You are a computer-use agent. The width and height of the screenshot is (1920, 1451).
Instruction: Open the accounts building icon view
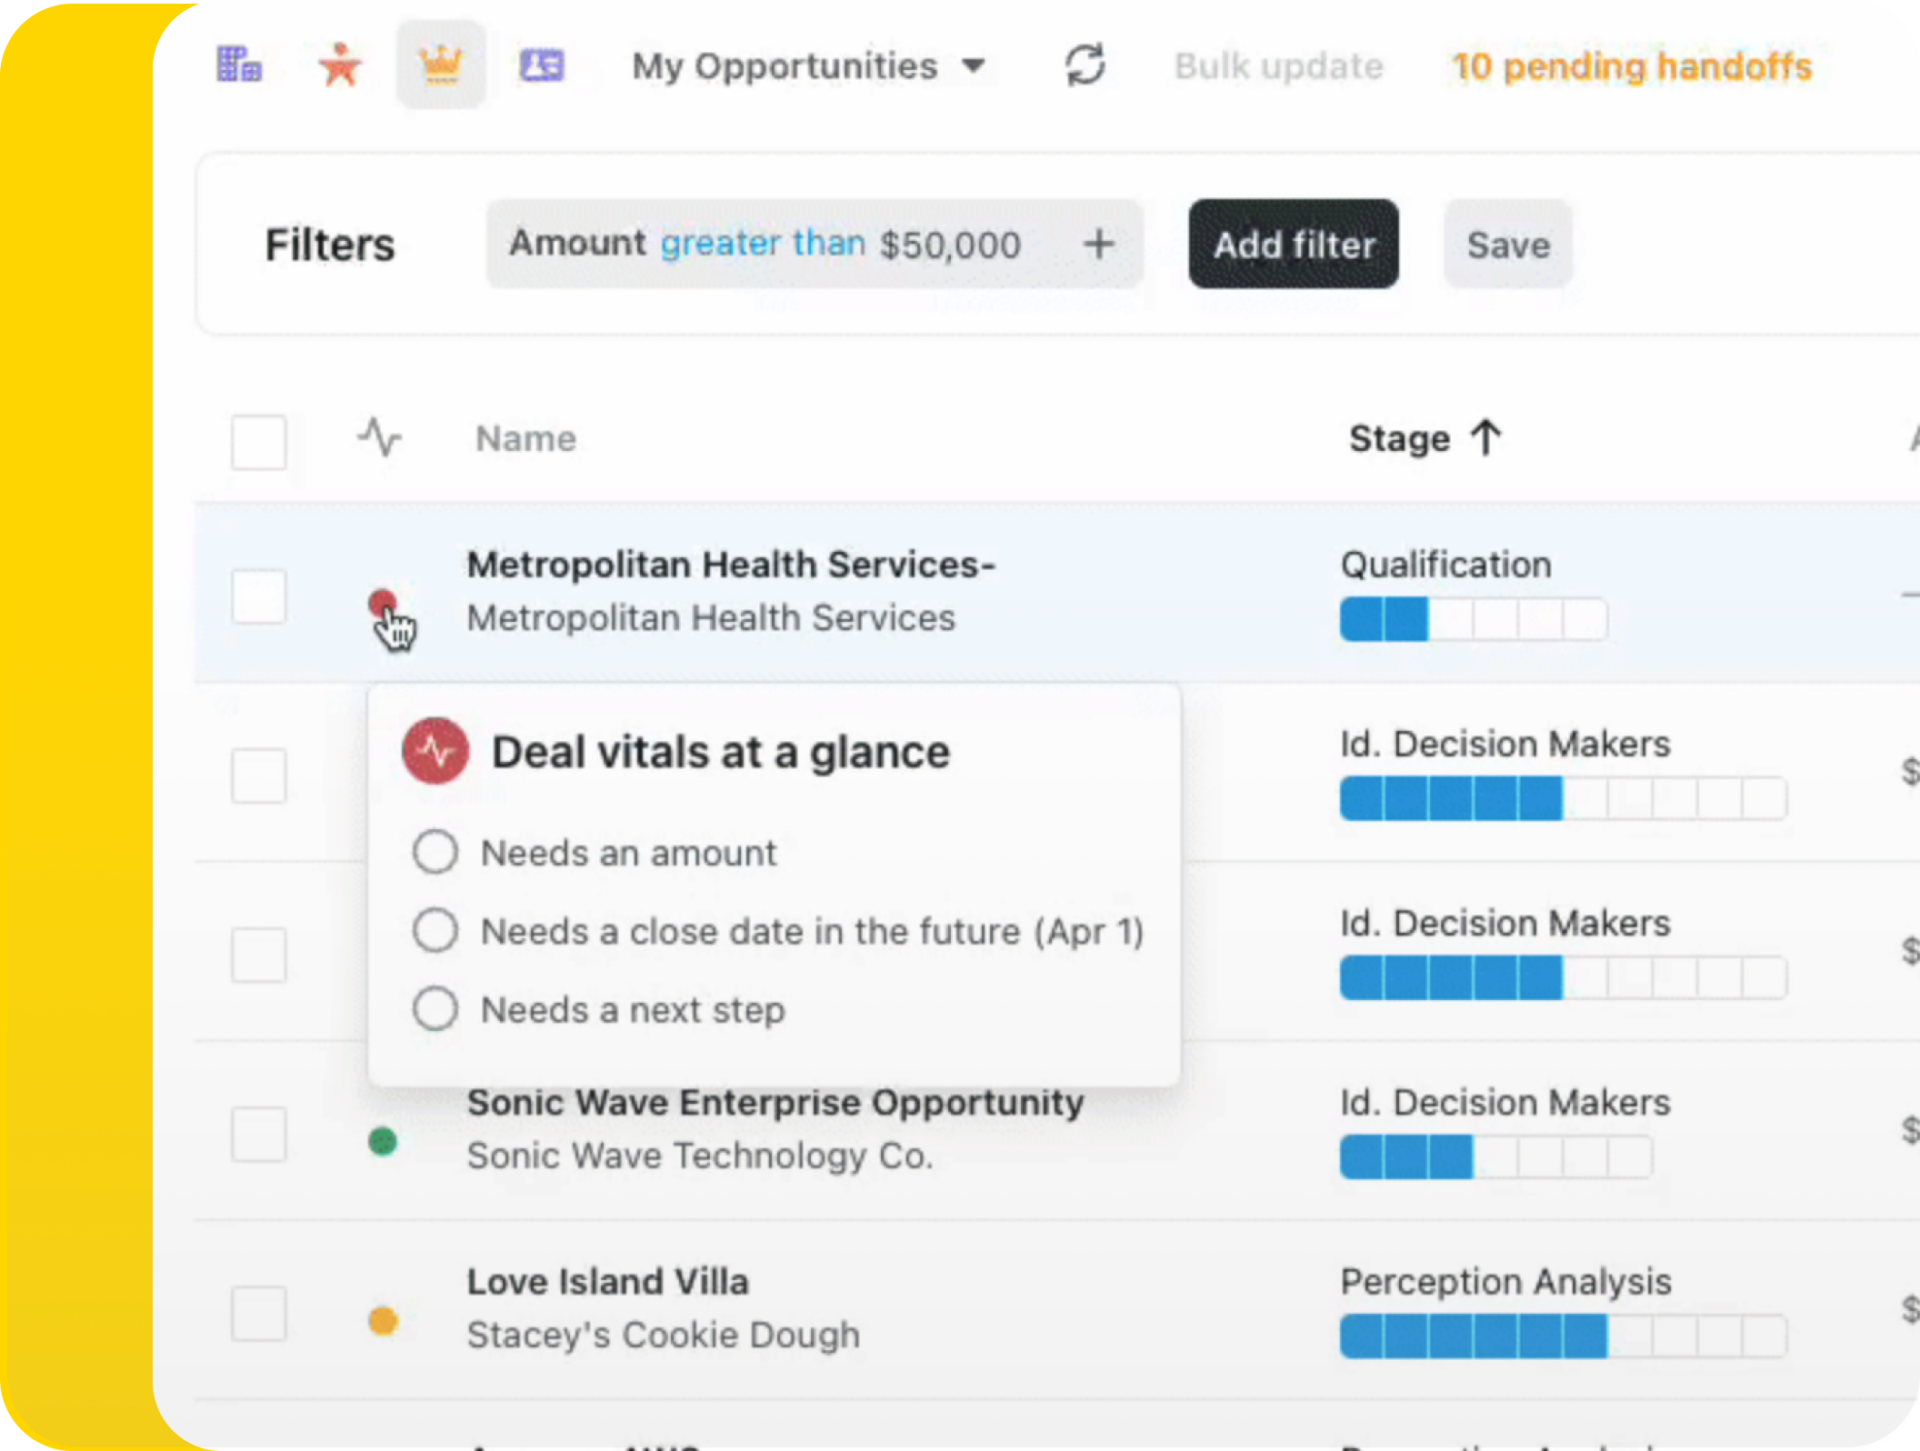click(x=240, y=65)
